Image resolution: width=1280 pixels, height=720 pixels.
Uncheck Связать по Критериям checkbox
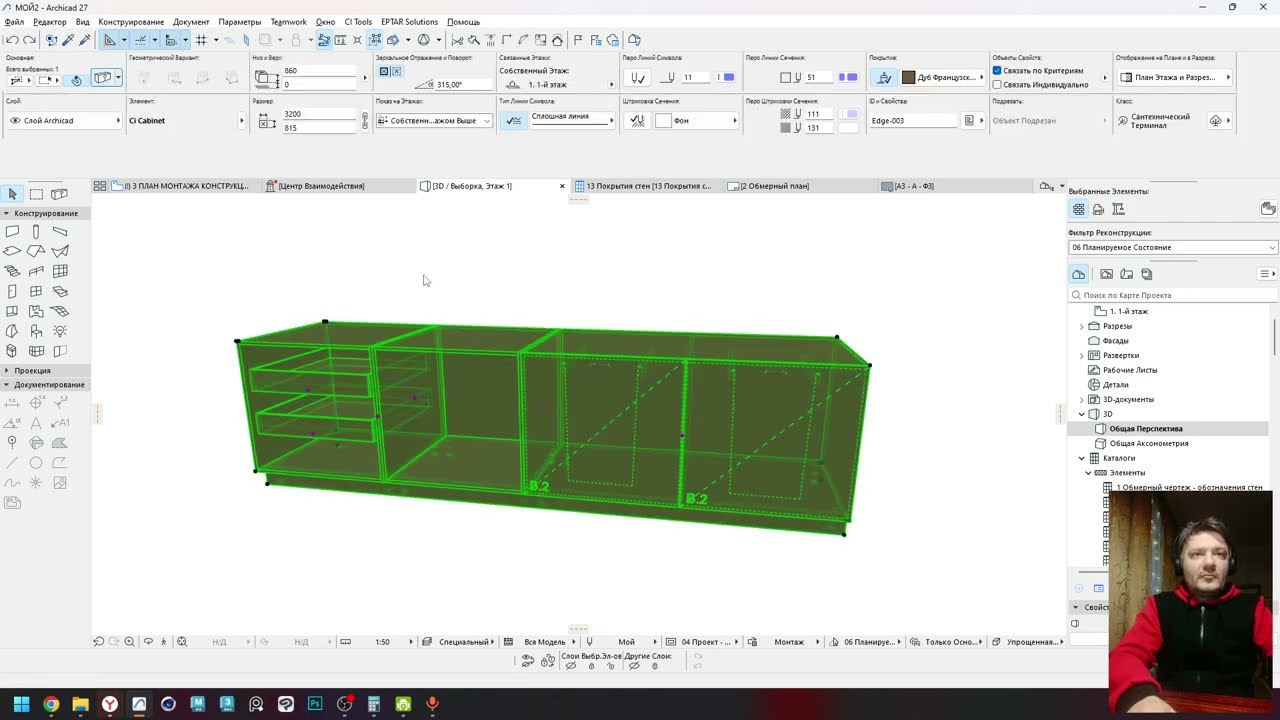(997, 71)
